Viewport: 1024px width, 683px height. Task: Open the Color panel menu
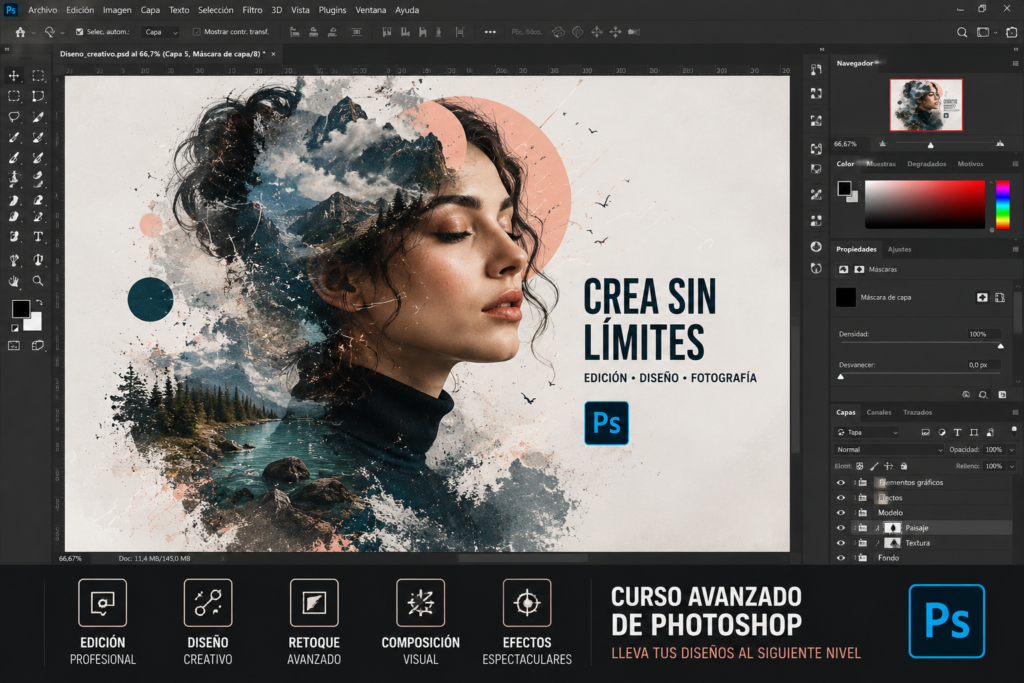point(1016,164)
